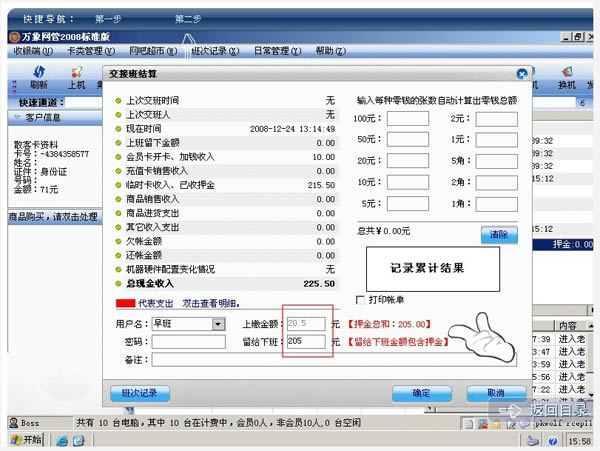600x451 pixels.
Task: Click the 备注 remarks field
Action: pyautogui.click(x=334, y=360)
